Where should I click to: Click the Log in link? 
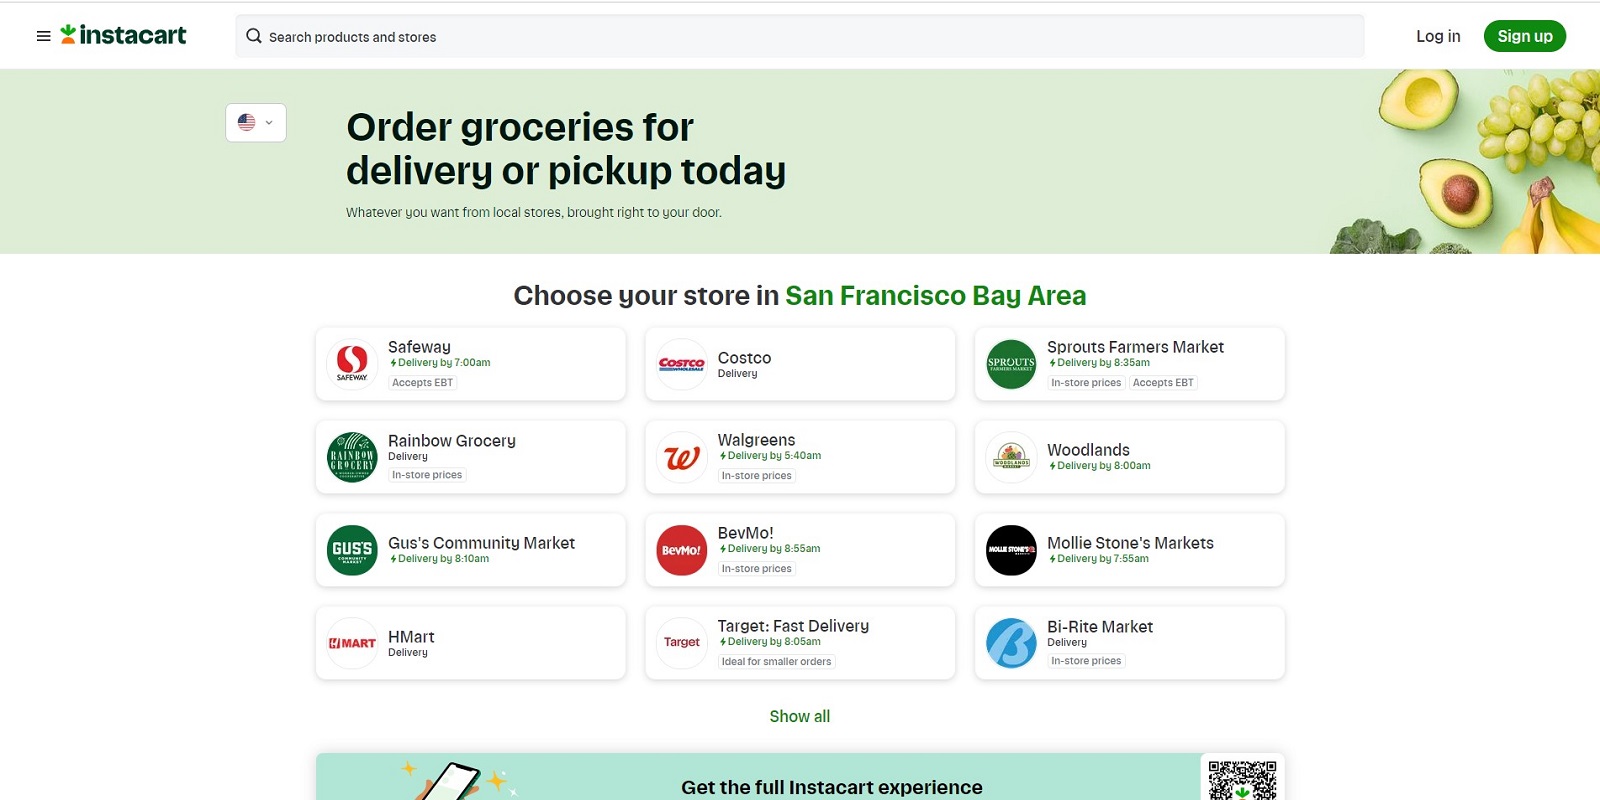coord(1437,35)
